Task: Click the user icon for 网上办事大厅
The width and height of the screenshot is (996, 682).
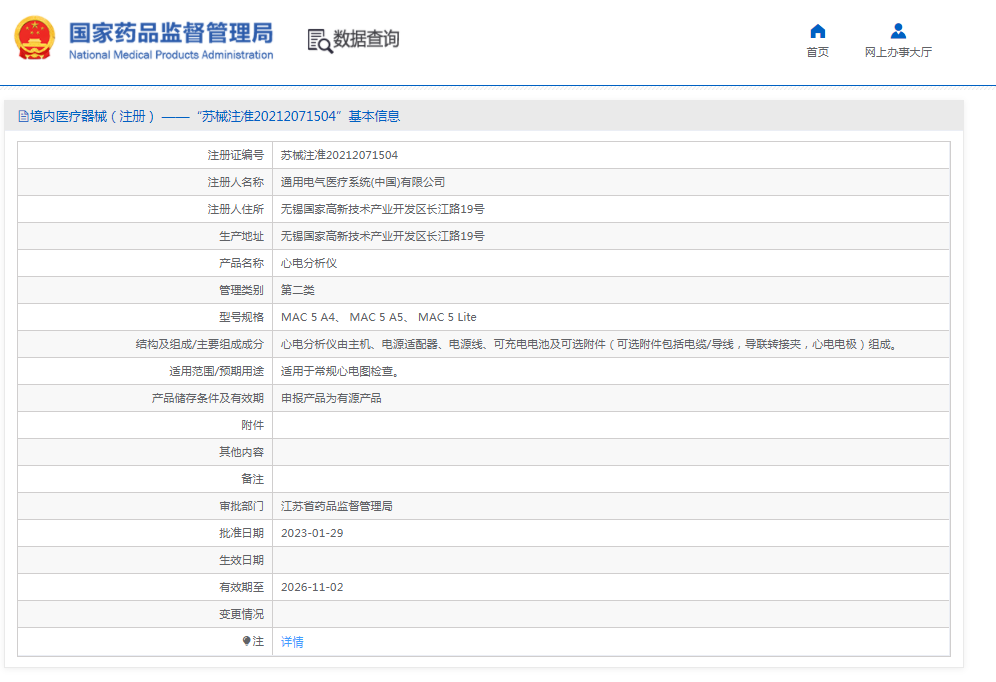Action: [898, 31]
